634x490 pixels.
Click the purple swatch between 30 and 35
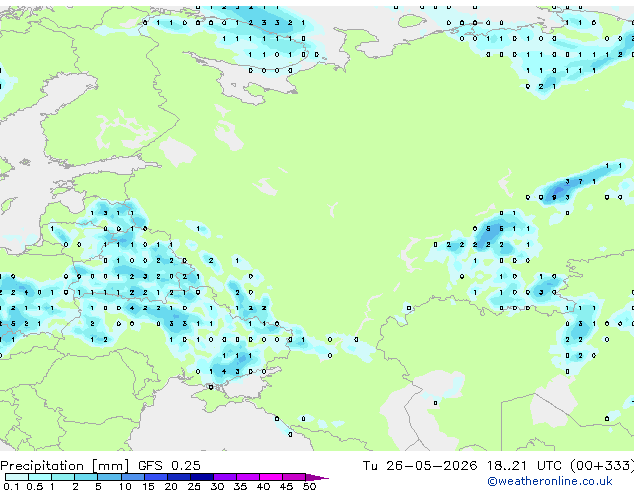225,477
